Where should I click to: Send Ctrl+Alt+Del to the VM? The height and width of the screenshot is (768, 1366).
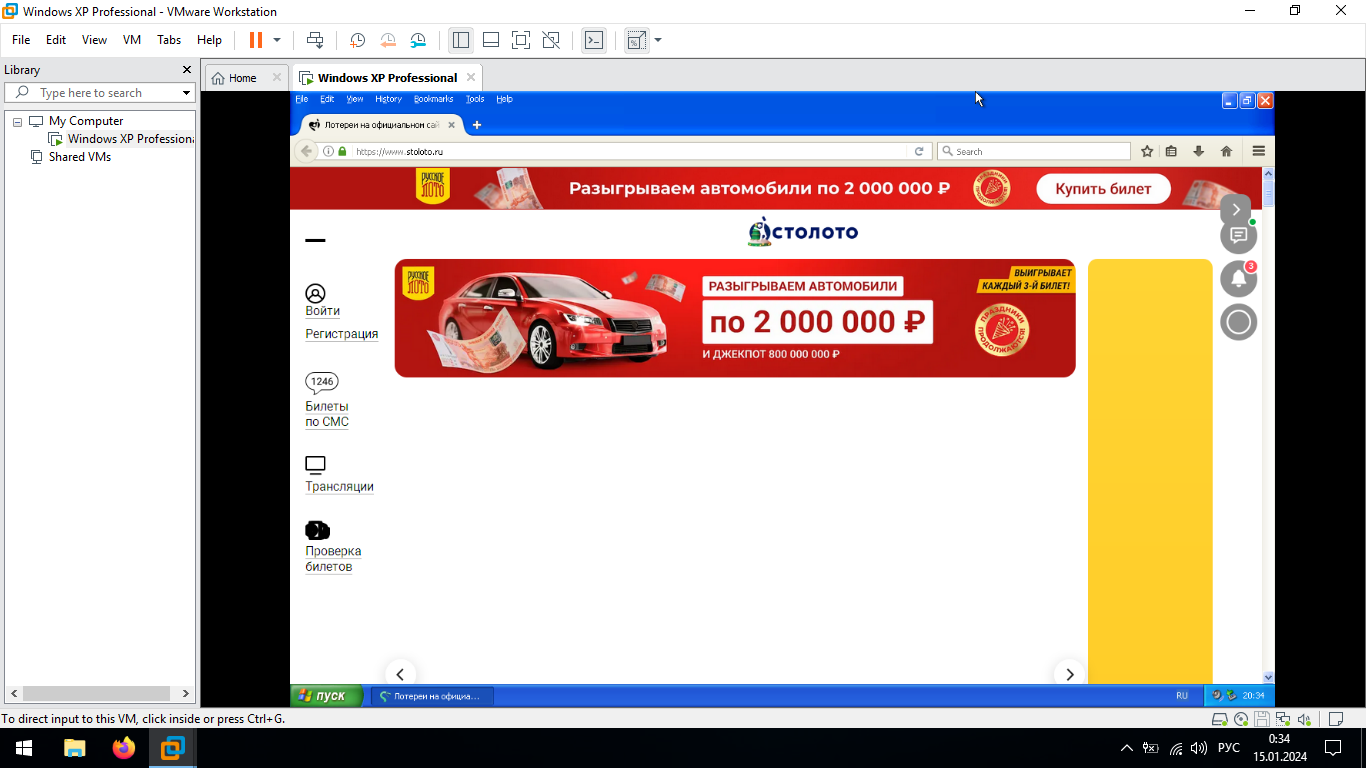[315, 40]
